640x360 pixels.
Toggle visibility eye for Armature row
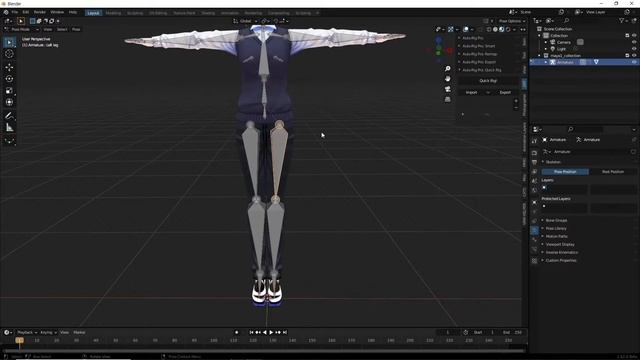634,62
